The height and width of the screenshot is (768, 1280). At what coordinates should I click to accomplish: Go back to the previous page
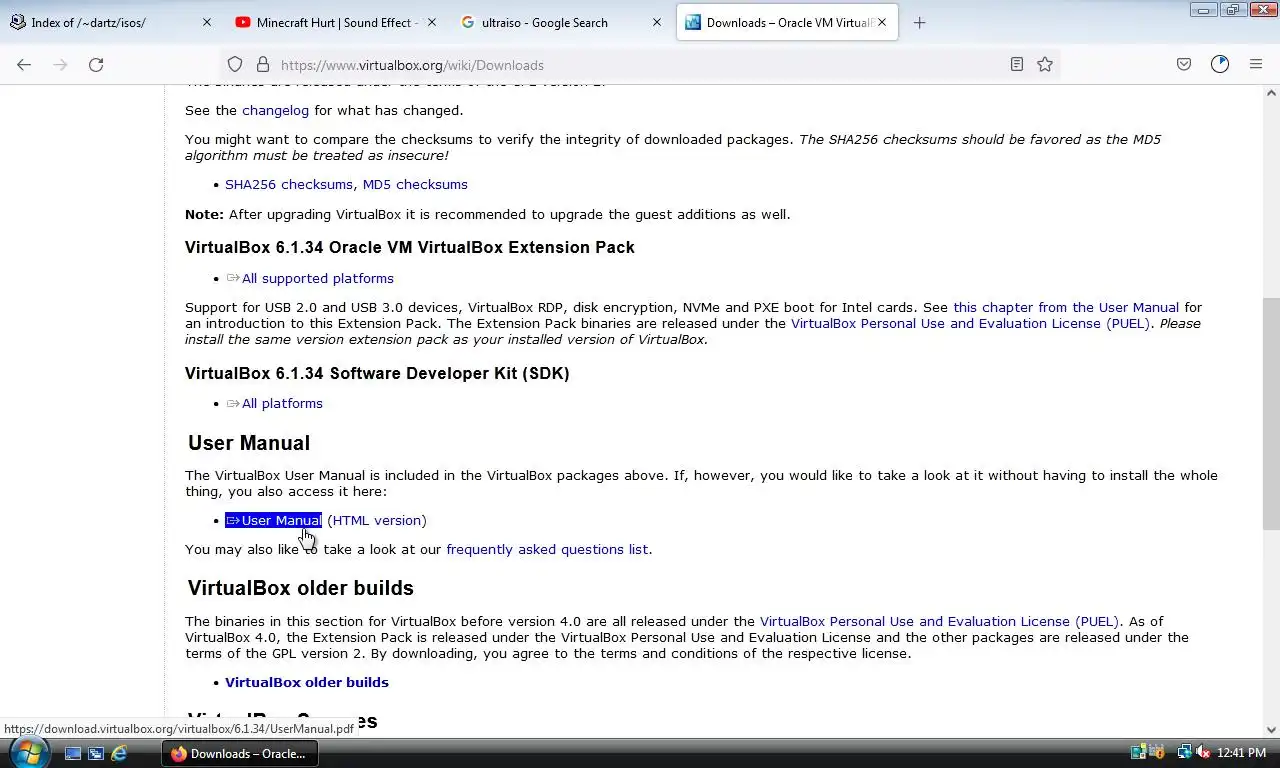[24, 64]
